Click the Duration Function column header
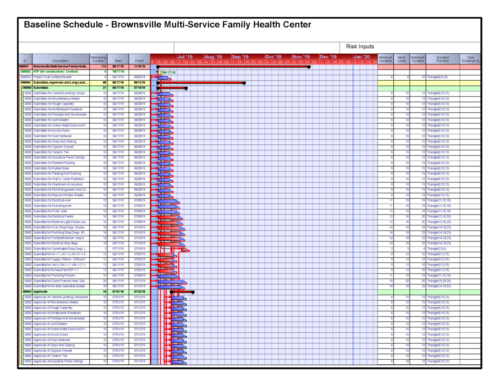This screenshot has width=500, height=386. (443, 59)
